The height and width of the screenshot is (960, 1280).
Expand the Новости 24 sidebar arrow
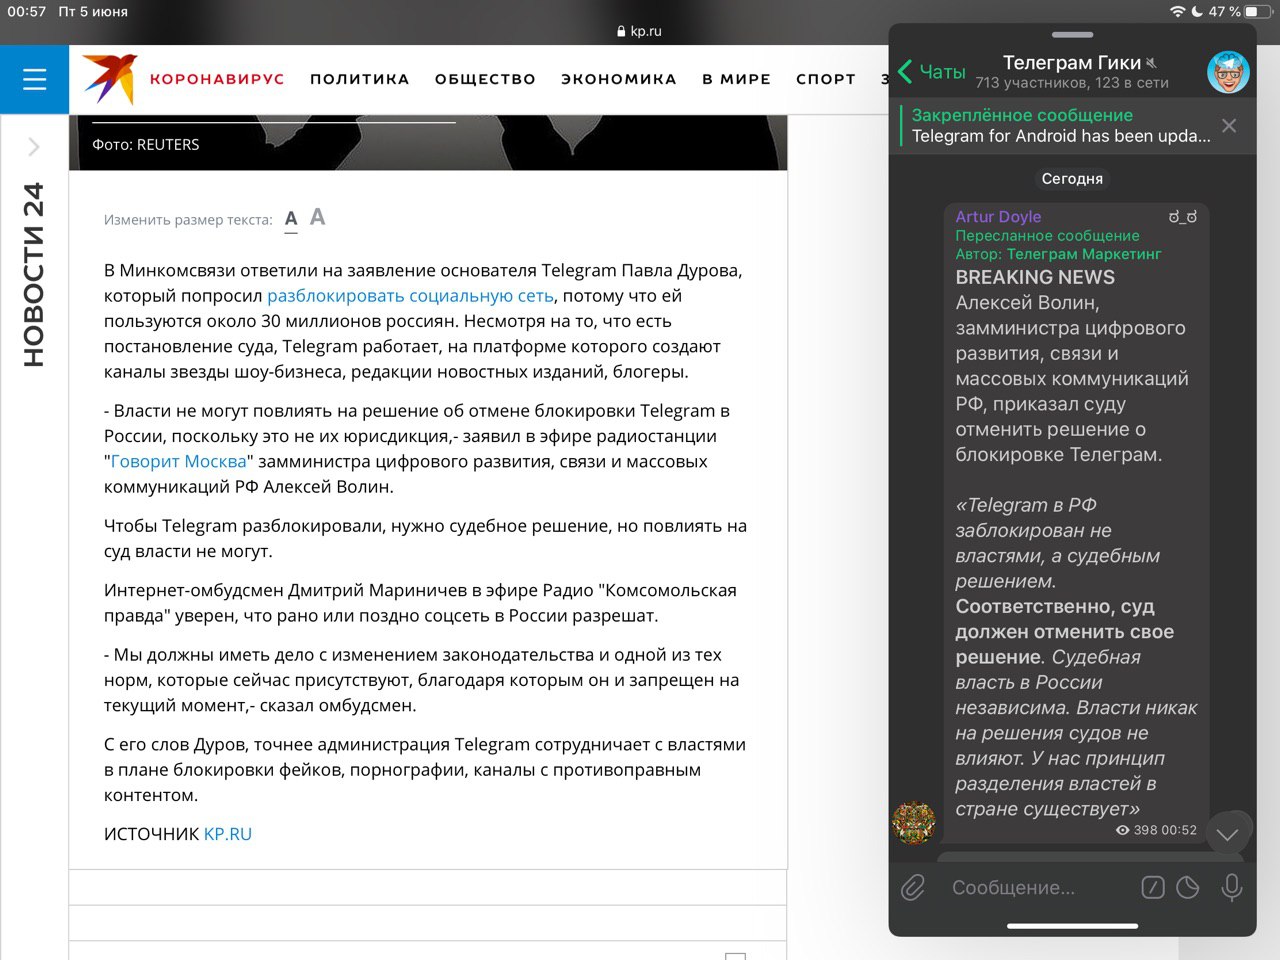click(34, 147)
